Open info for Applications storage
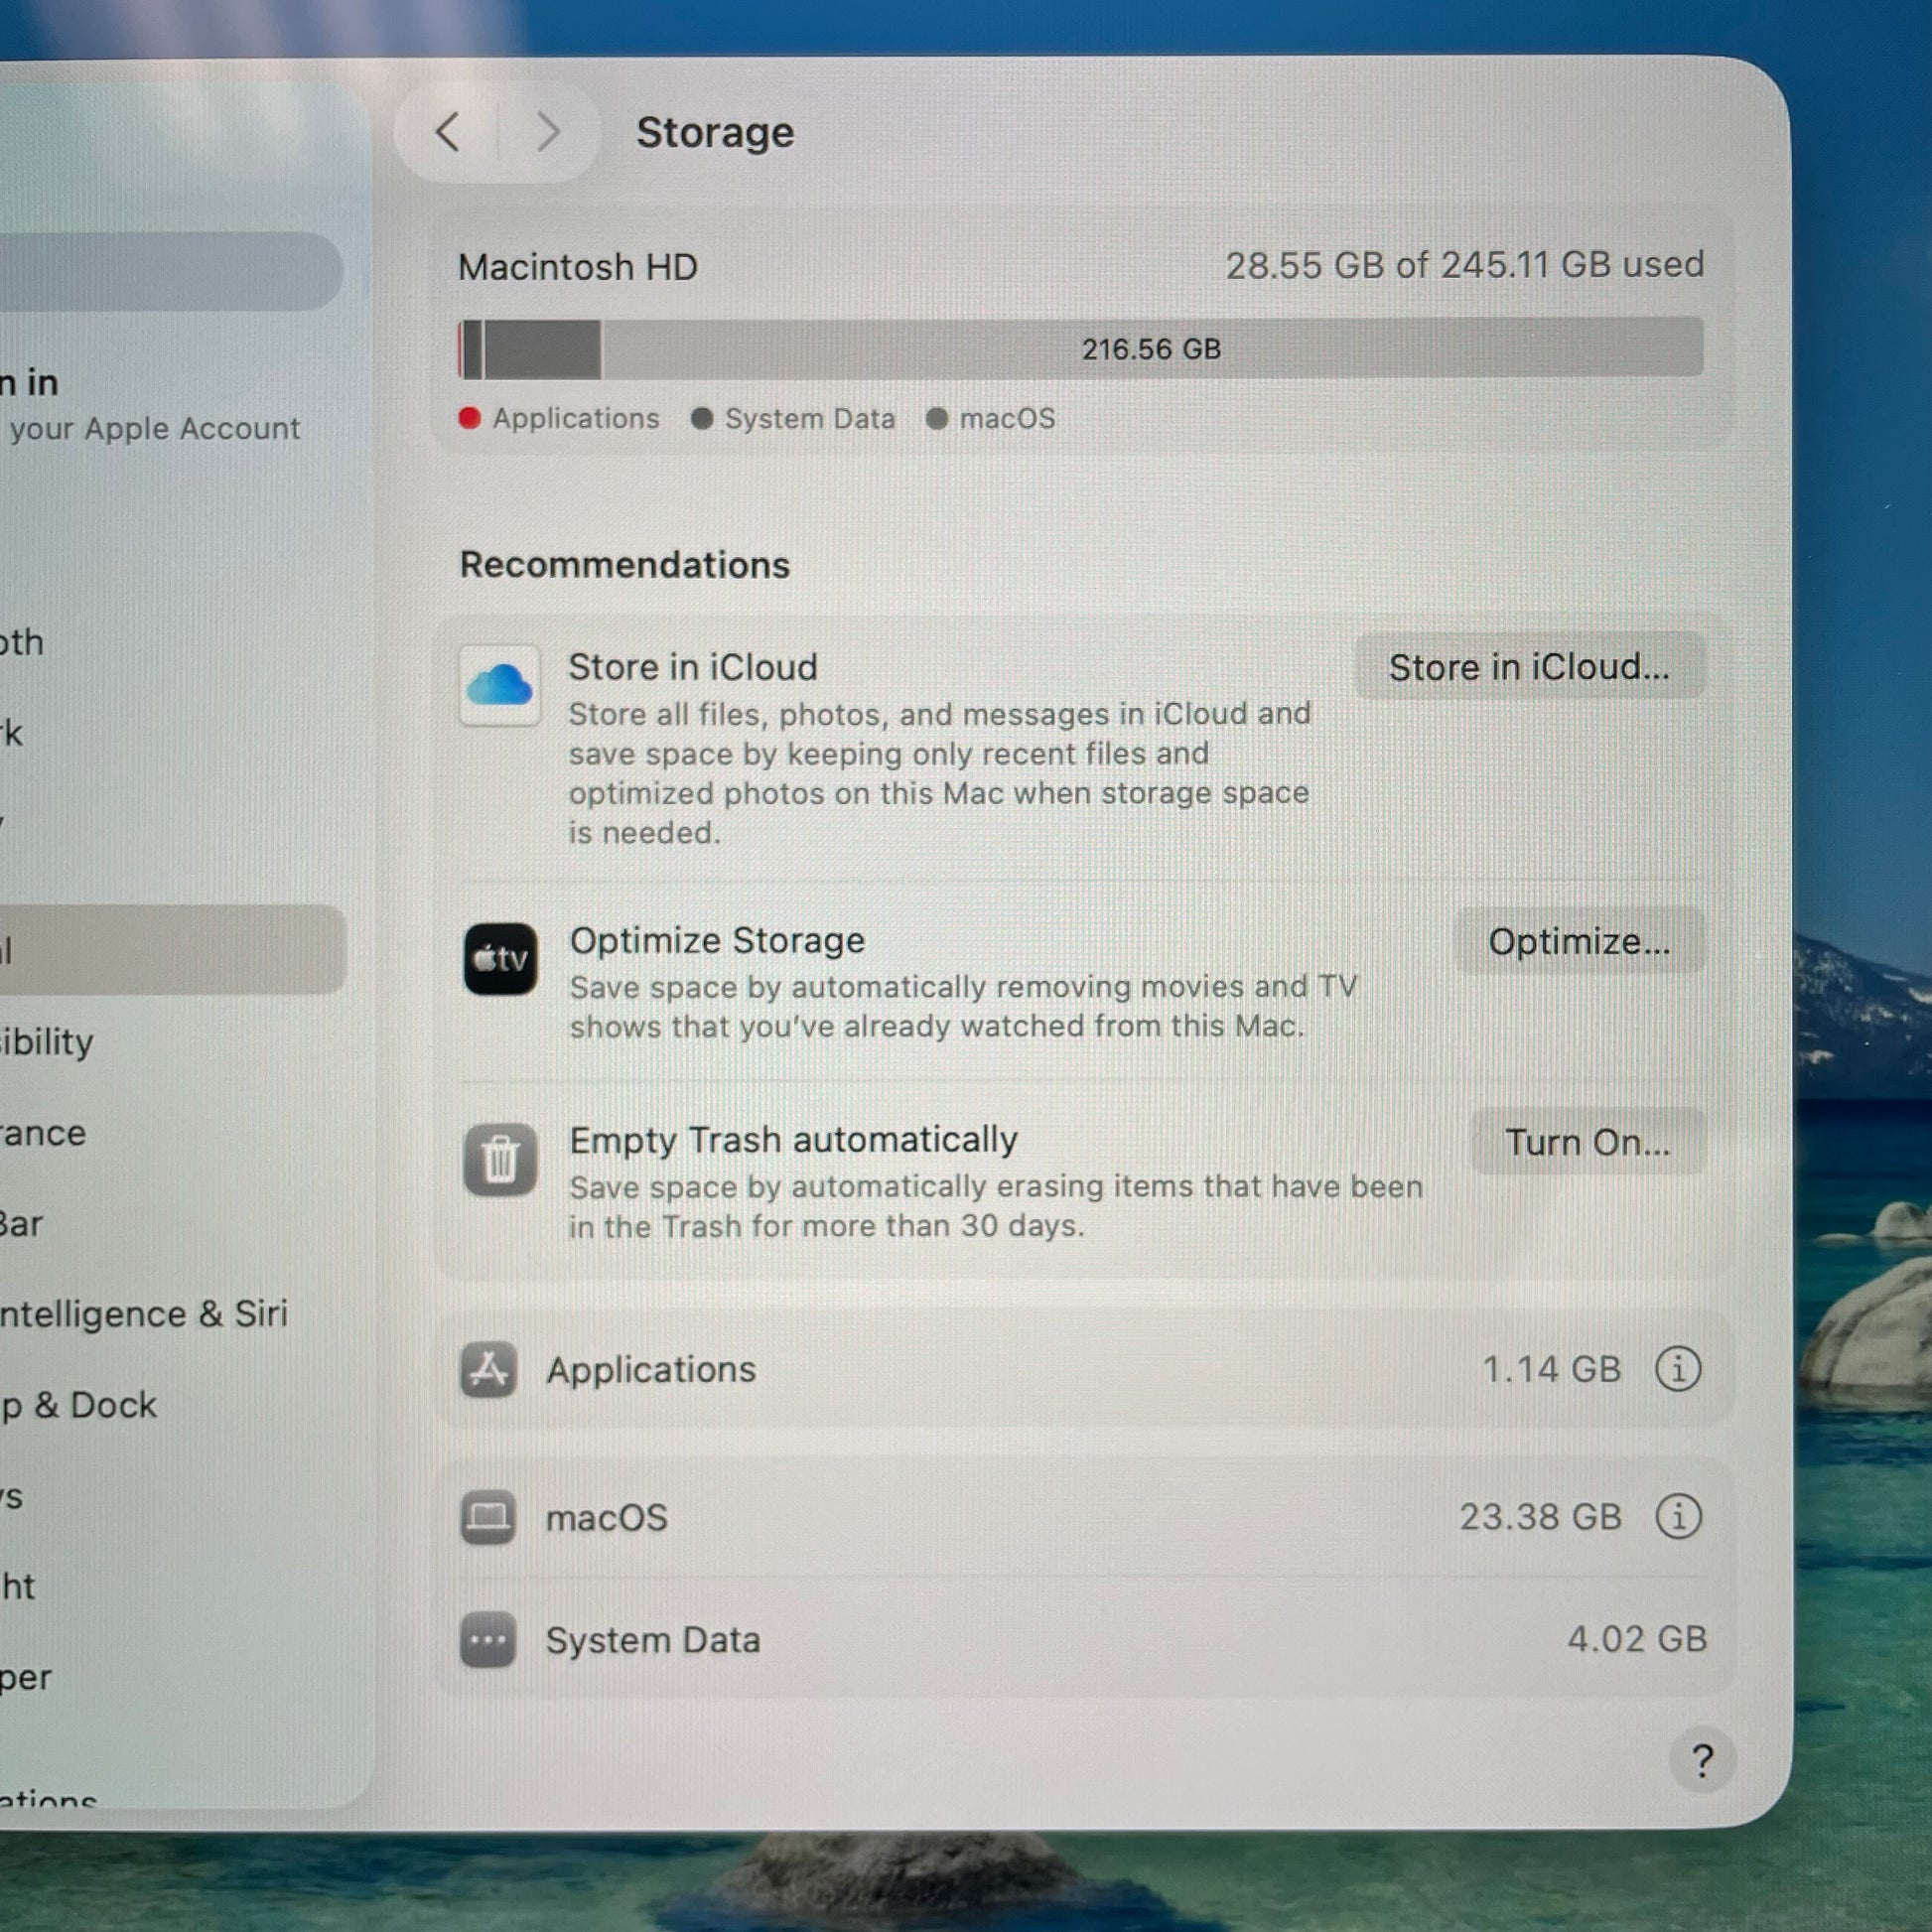The height and width of the screenshot is (1932, 1932). click(x=1677, y=1369)
